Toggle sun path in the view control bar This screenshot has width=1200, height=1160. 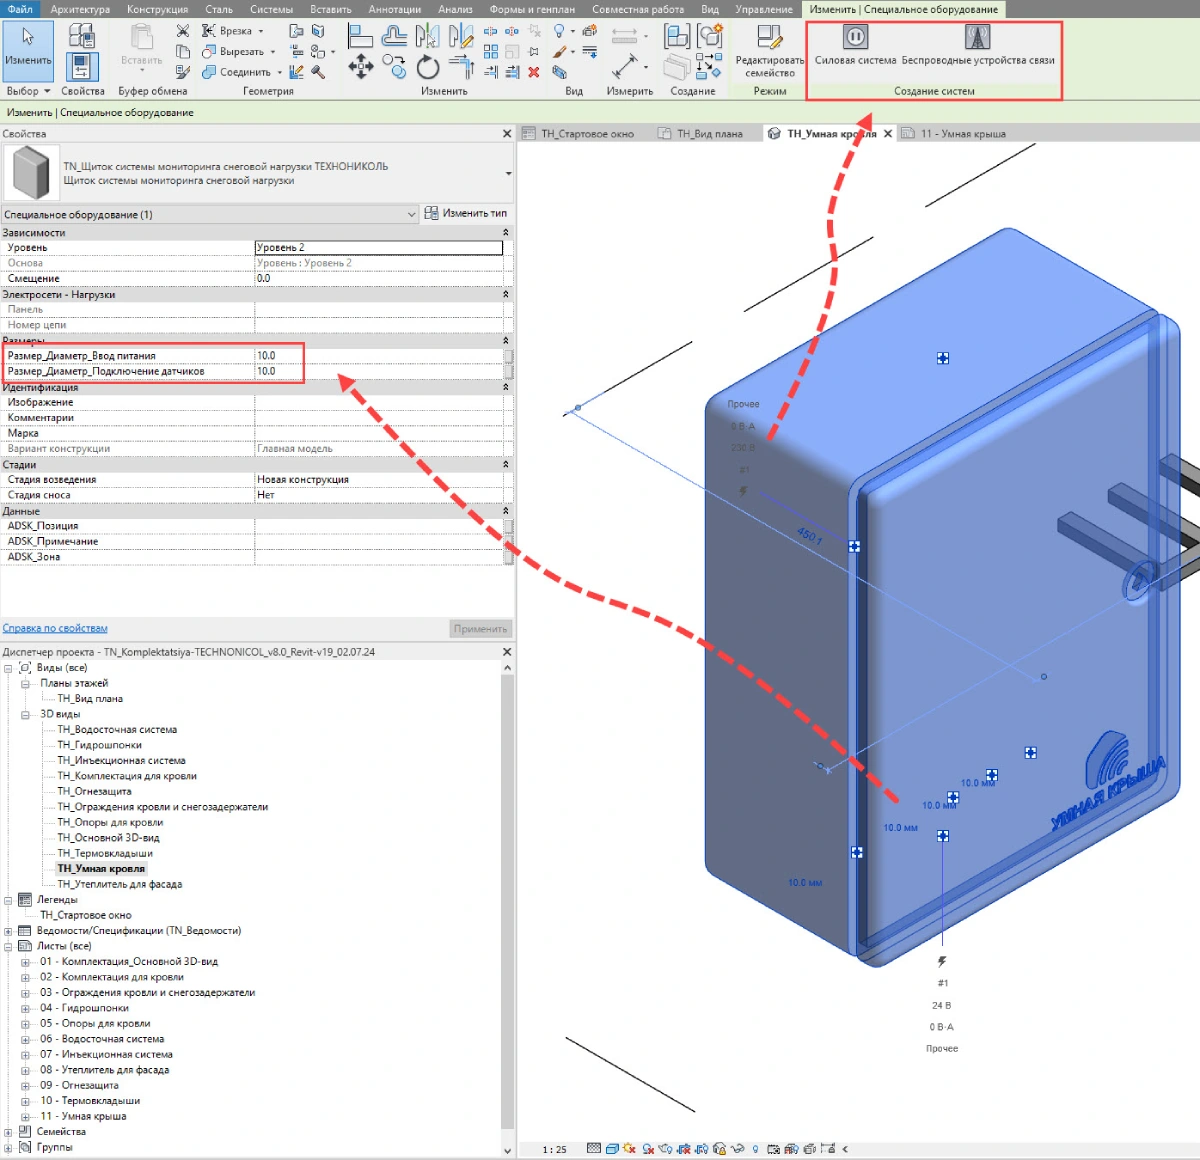629,1149
